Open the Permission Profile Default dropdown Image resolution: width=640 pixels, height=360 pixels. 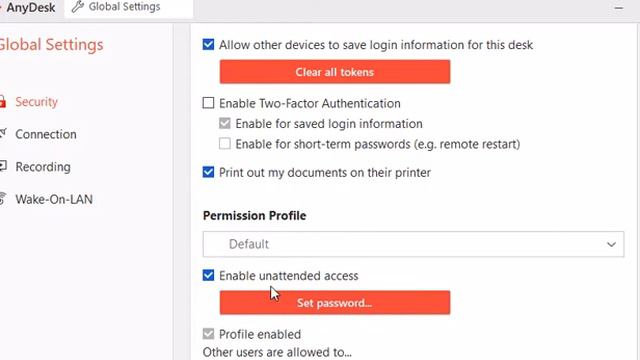click(413, 244)
